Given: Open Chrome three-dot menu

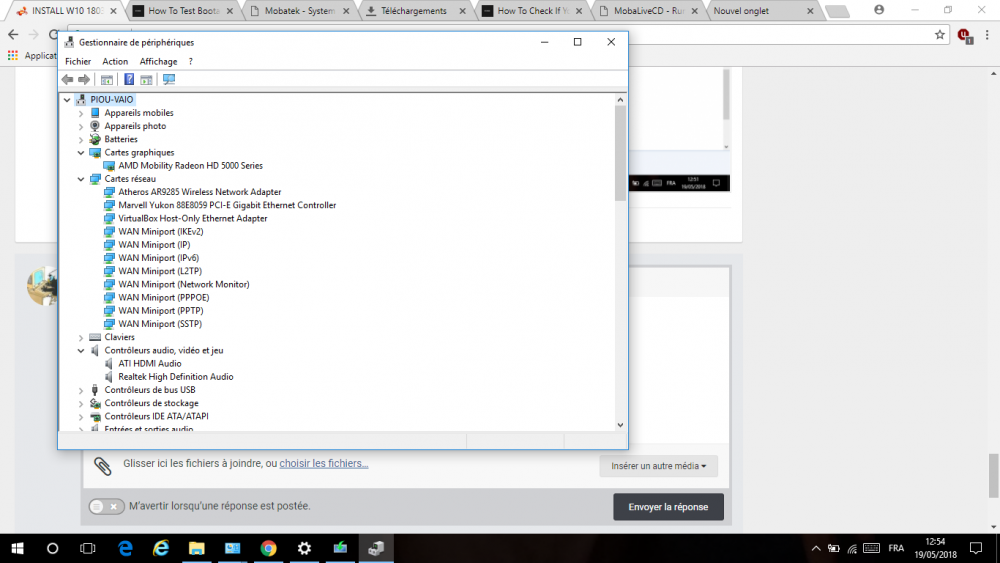Looking at the screenshot, I should [987, 35].
